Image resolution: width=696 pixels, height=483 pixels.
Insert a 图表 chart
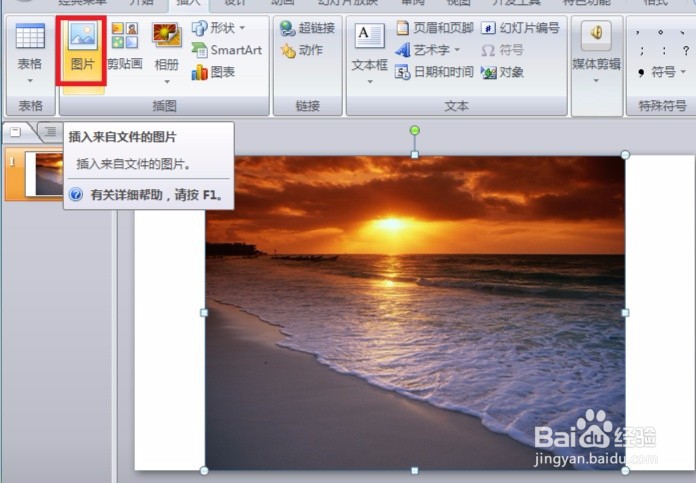(213, 72)
